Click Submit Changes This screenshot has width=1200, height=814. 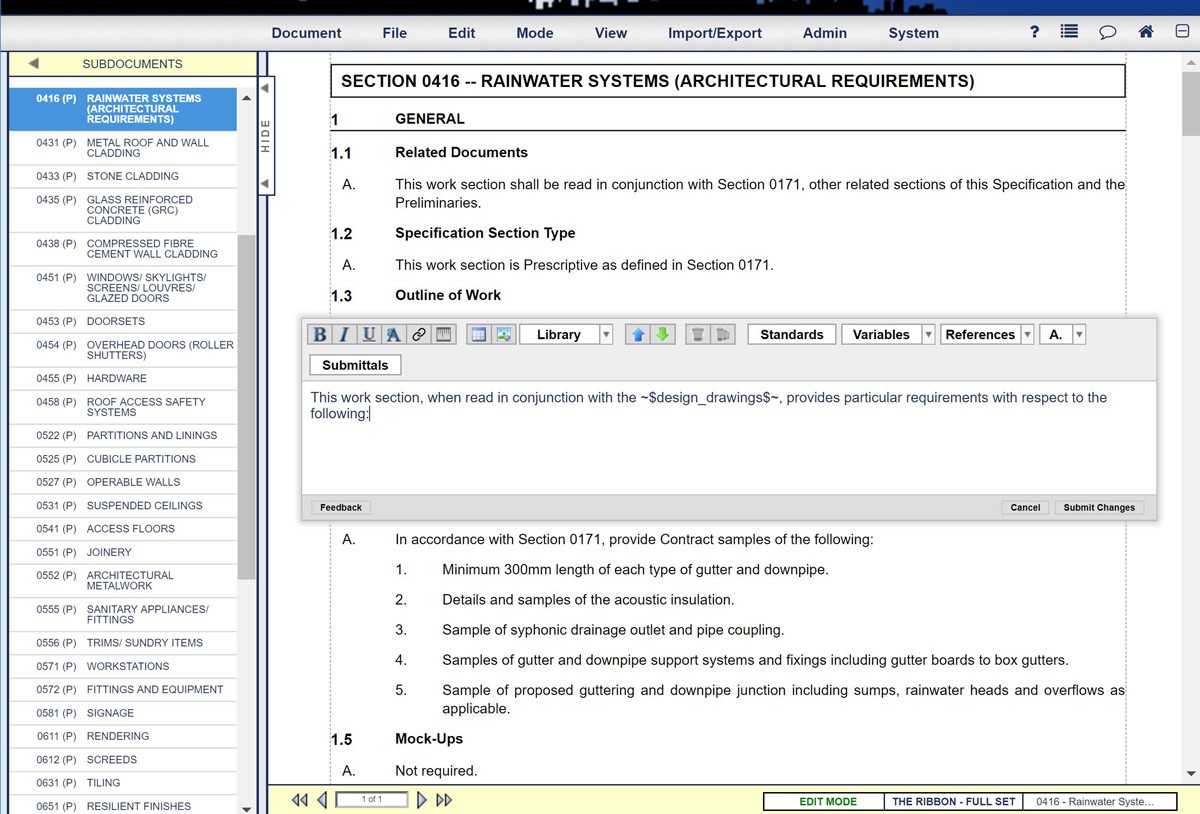coord(1099,507)
